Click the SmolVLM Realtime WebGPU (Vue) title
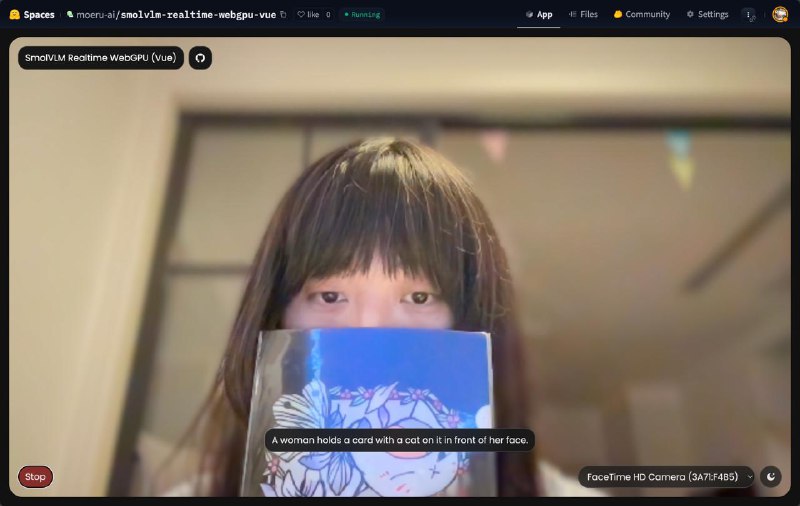This screenshot has width=800, height=506. click(x=101, y=58)
